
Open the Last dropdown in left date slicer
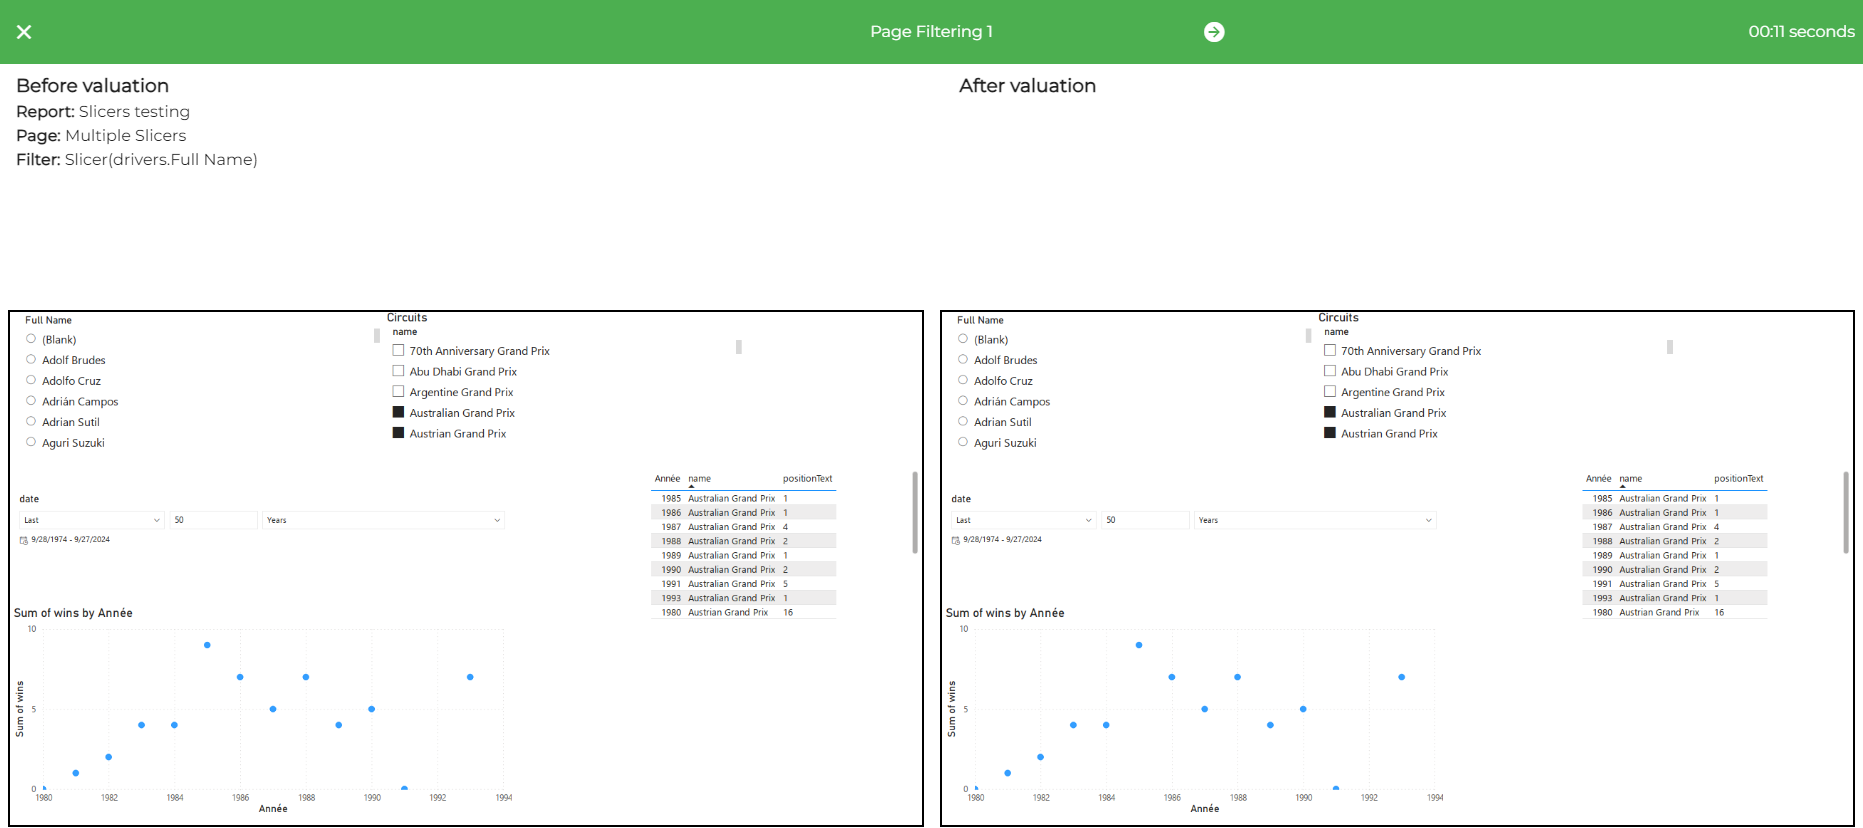click(x=91, y=520)
